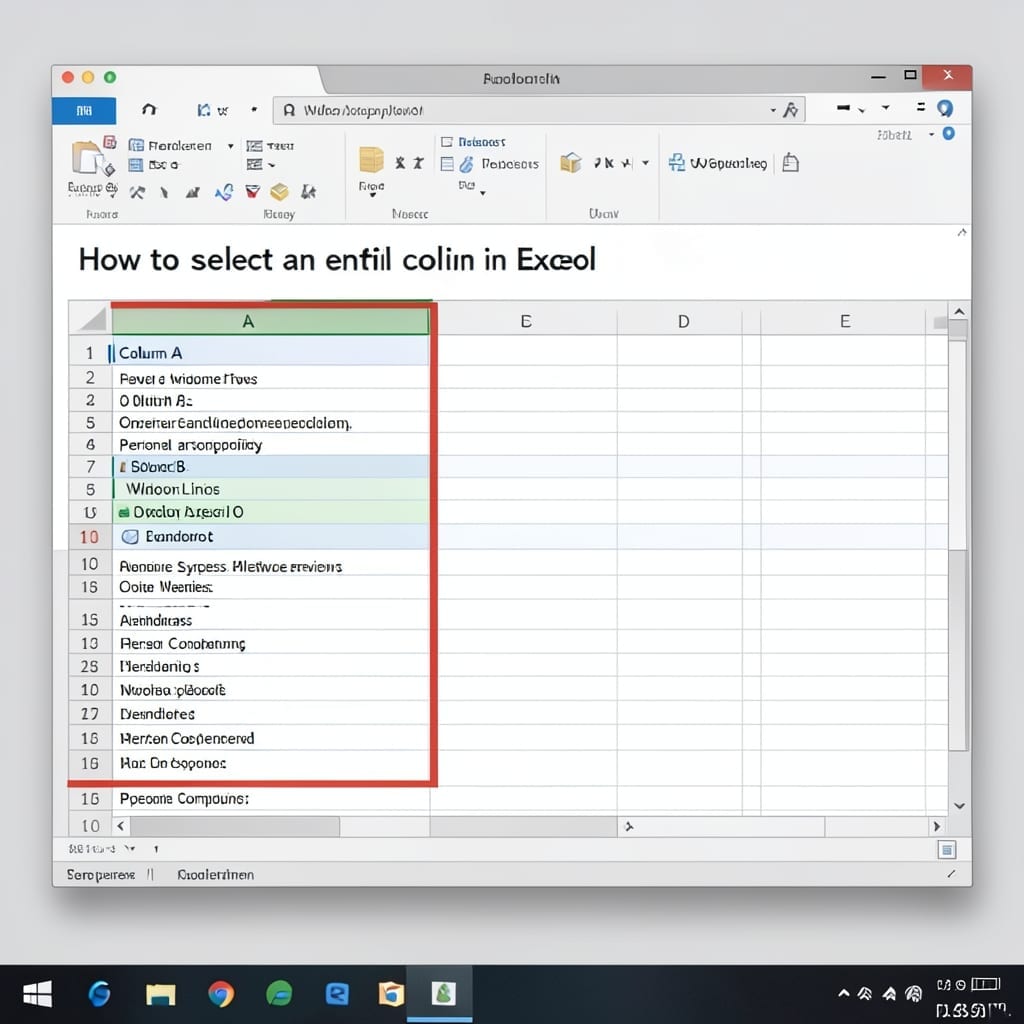
Task: Open dropdown arrow right of the 3D box group
Action: point(645,163)
